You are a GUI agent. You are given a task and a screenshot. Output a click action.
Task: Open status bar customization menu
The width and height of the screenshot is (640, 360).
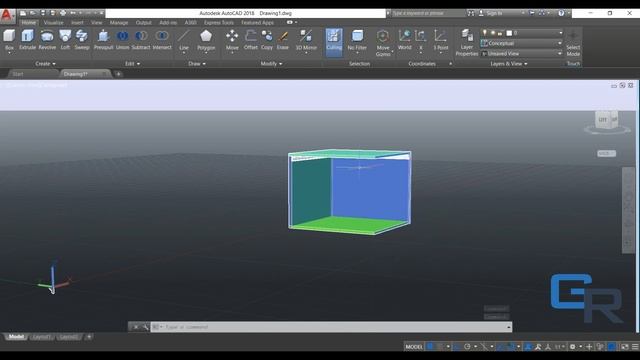pos(635,347)
